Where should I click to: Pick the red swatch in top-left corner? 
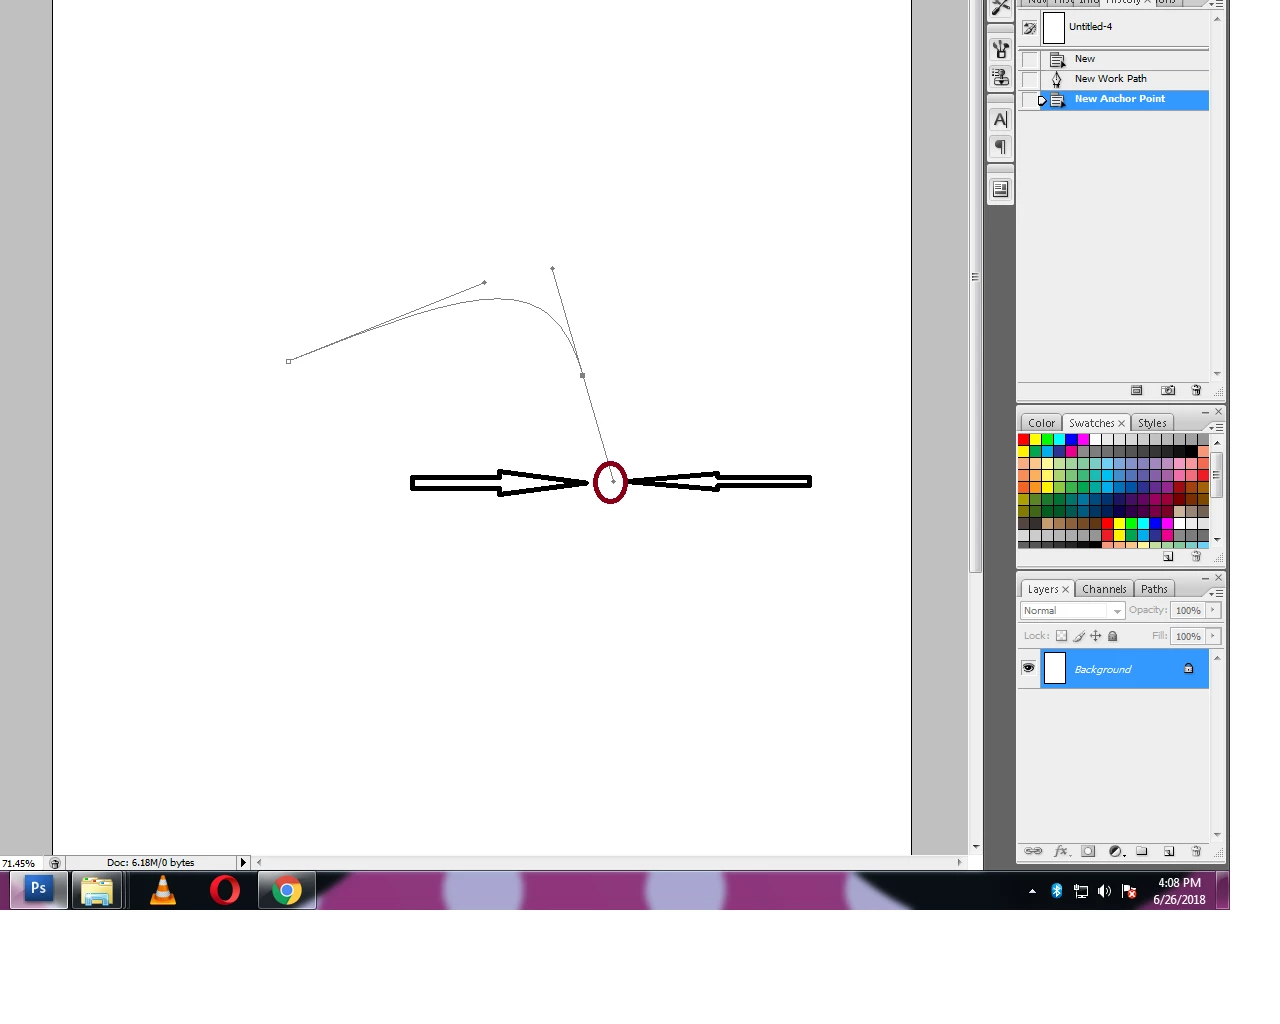(x=1024, y=439)
